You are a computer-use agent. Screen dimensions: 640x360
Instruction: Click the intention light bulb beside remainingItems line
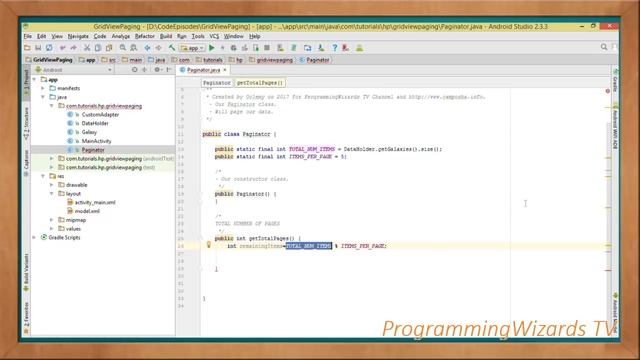(209, 245)
